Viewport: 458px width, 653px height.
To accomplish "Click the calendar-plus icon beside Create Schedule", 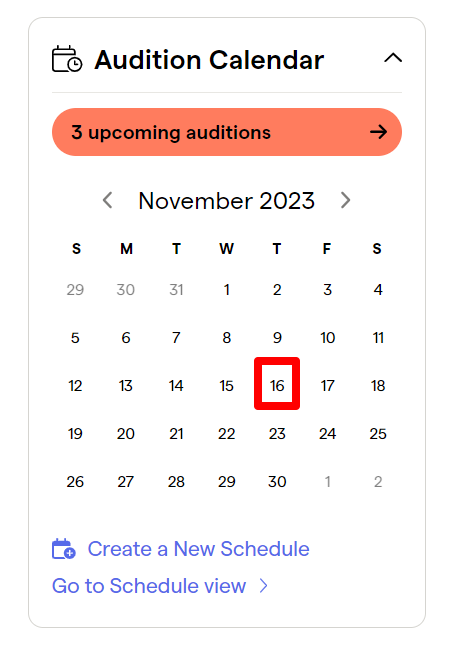I will [x=63, y=548].
